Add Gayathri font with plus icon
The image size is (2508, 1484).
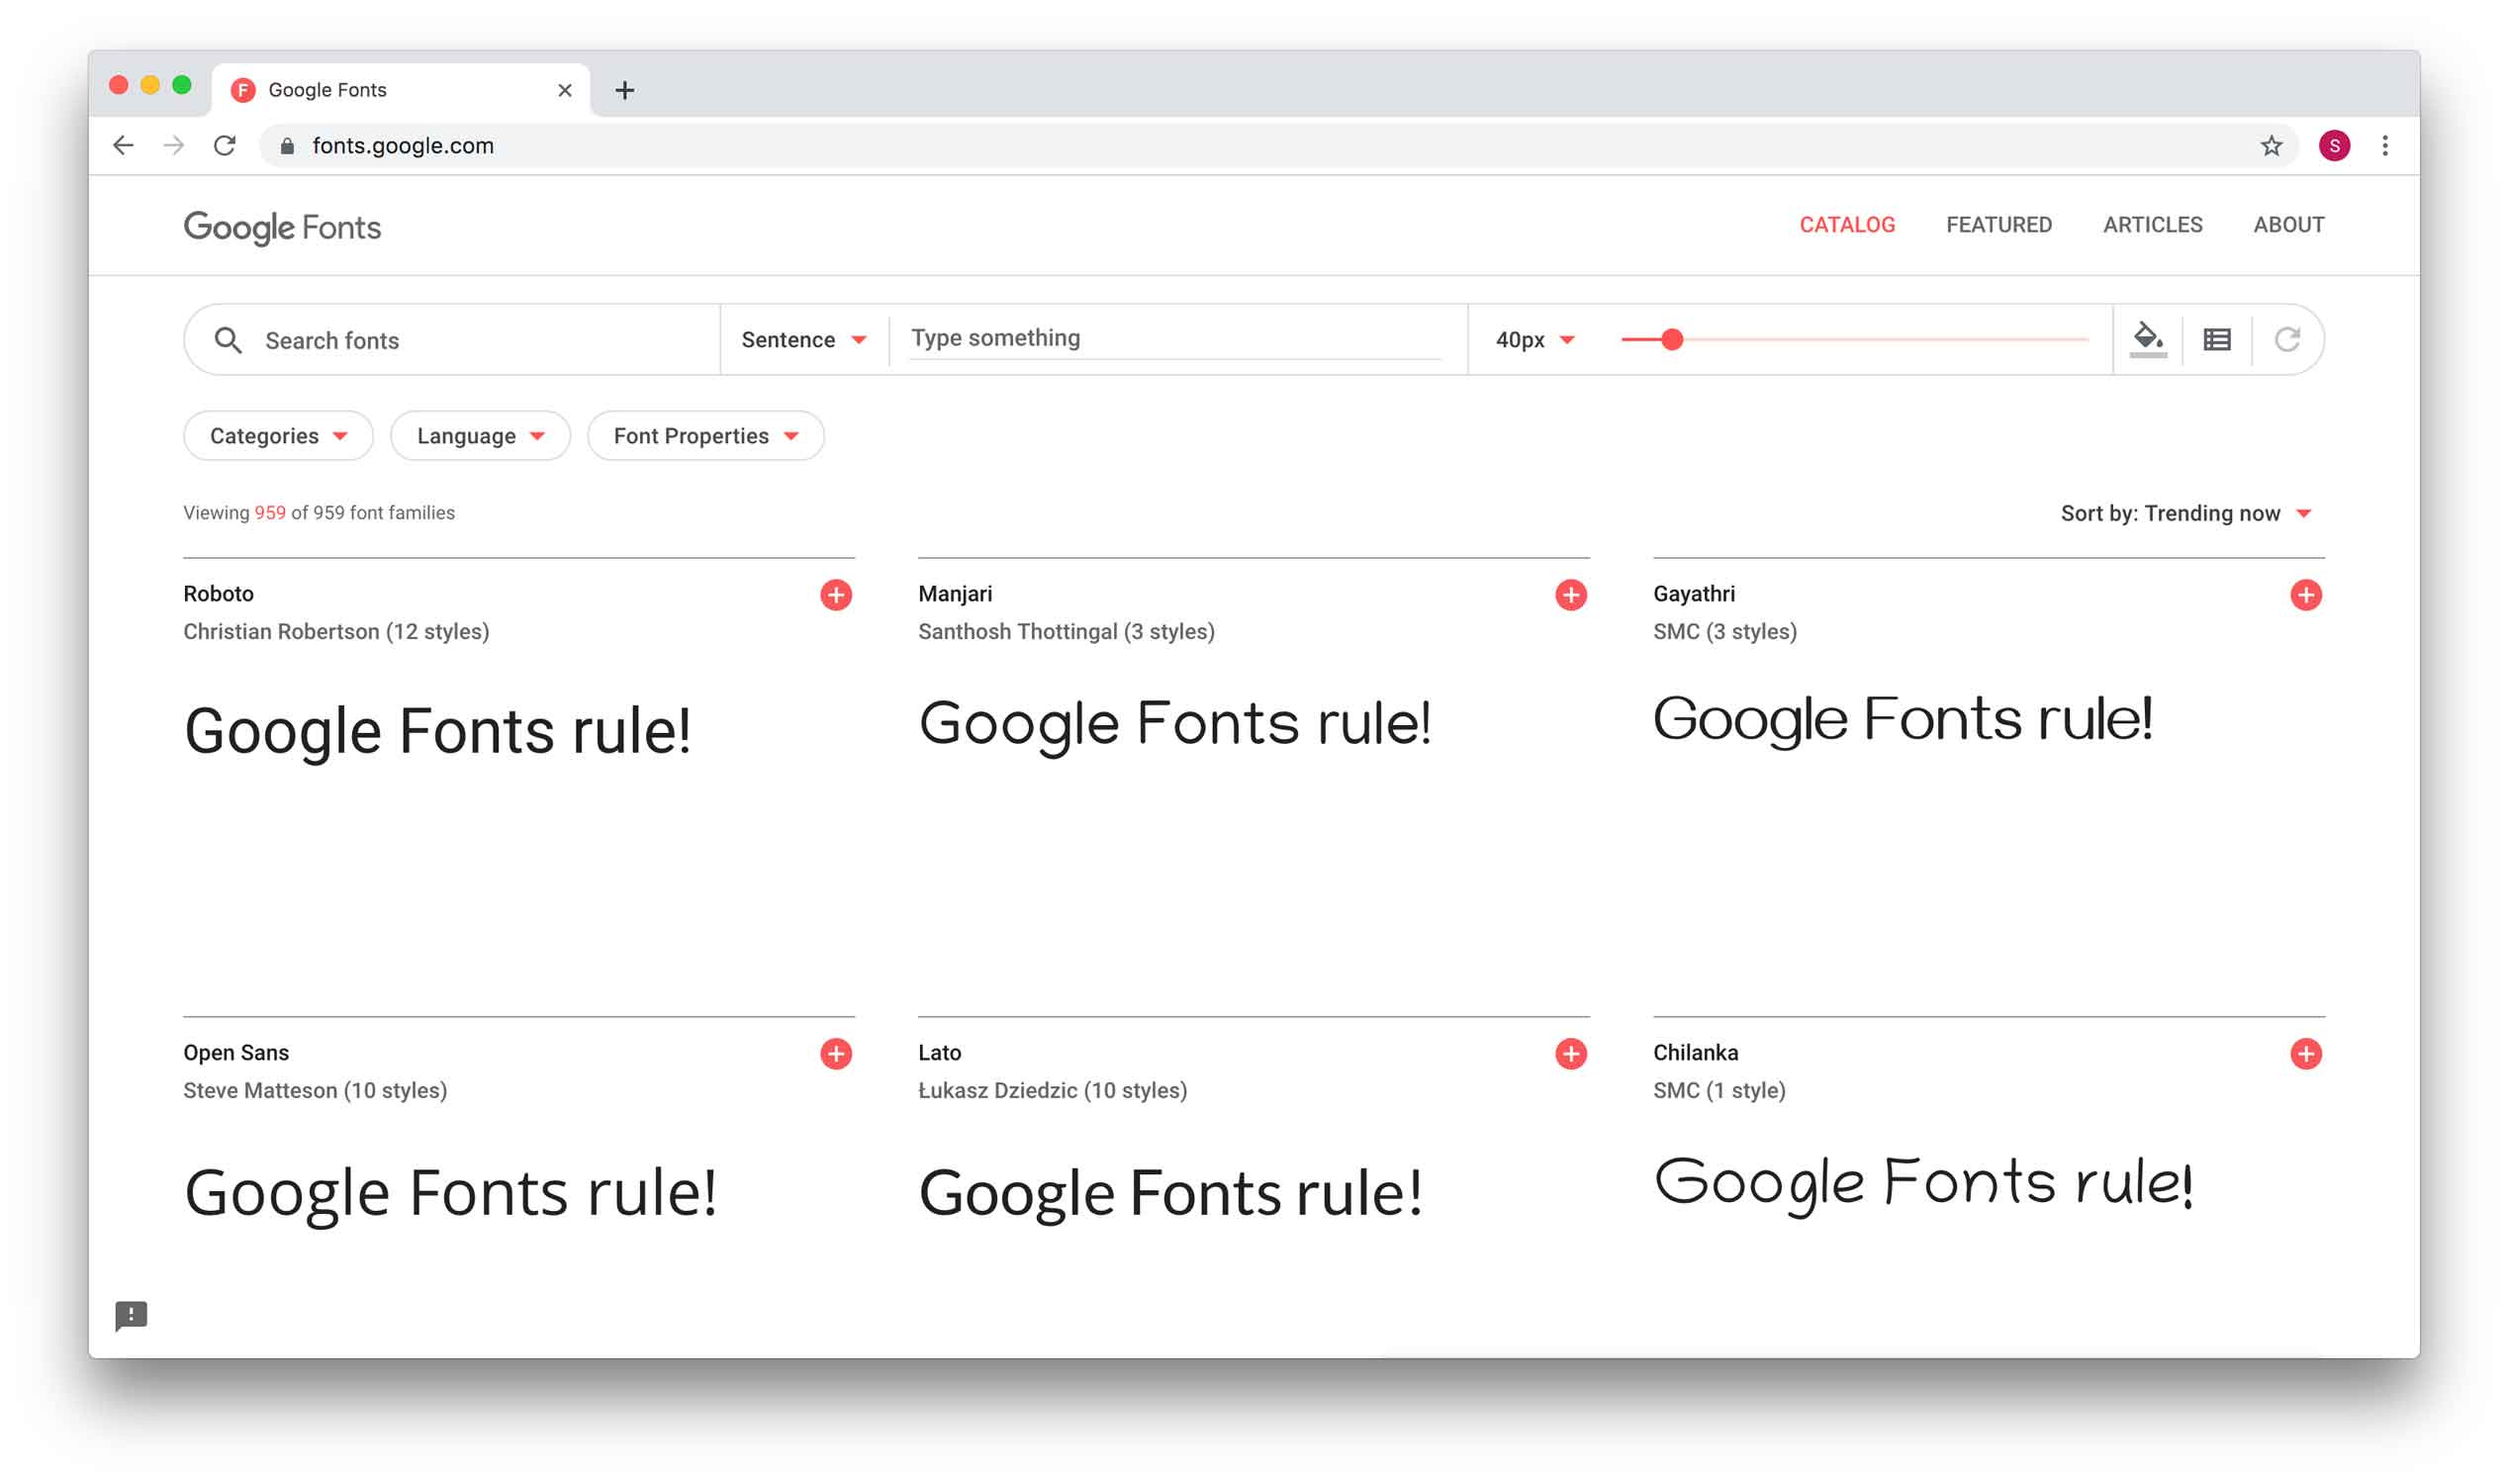(2306, 595)
